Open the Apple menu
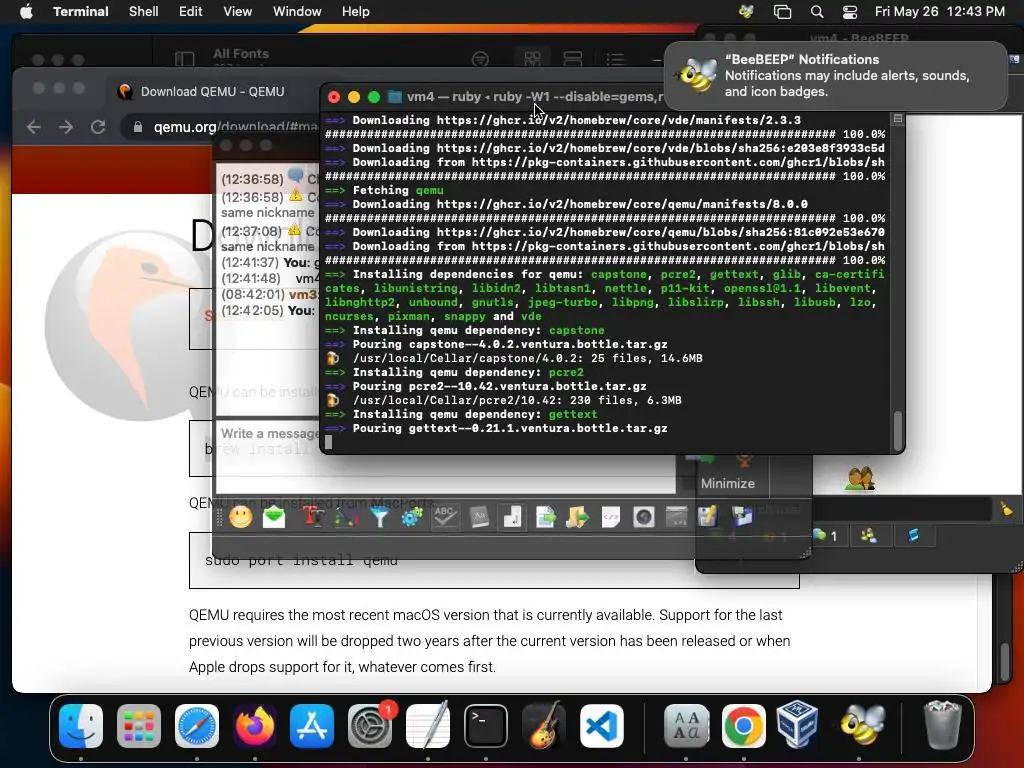 coord(26,11)
